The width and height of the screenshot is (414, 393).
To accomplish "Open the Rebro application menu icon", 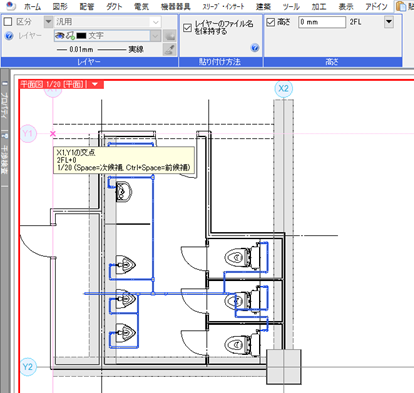I will pyautogui.click(x=11, y=6).
